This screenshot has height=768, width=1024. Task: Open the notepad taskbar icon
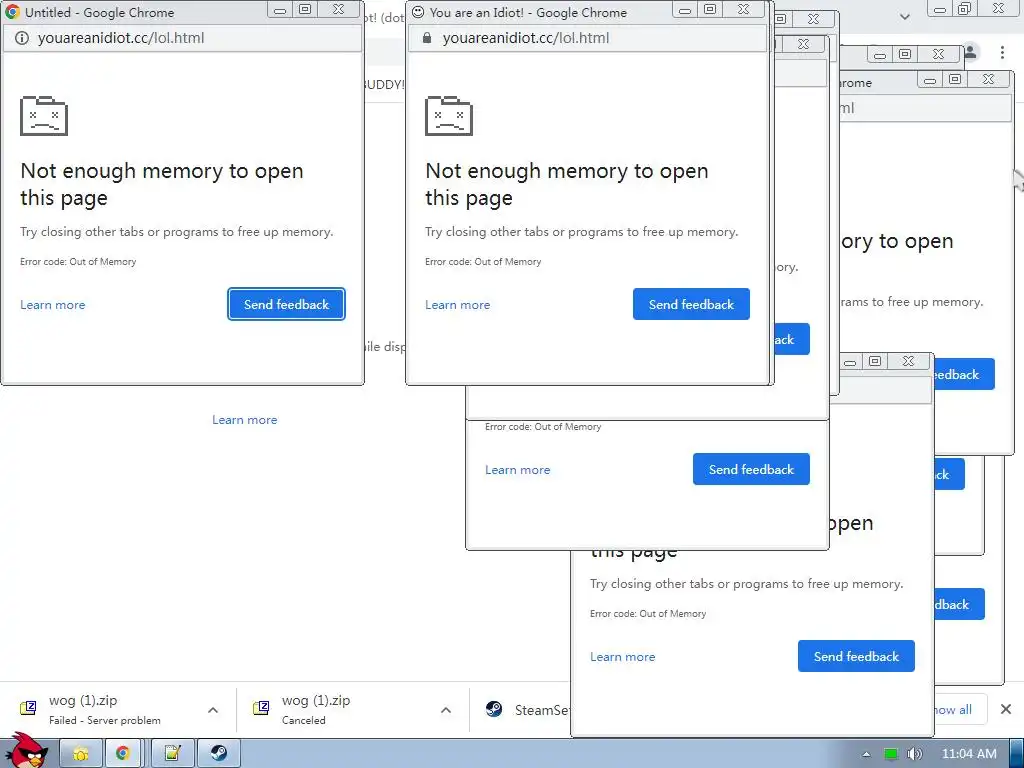[172, 753]
